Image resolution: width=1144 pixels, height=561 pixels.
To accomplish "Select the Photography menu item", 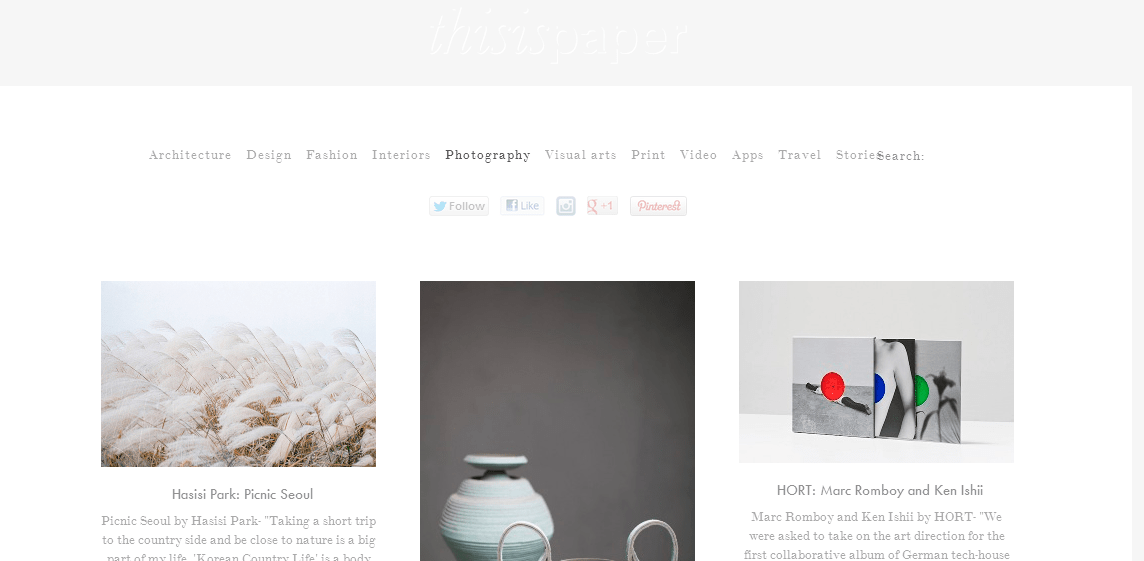I will pyautogui.click(x=487, y=155).
